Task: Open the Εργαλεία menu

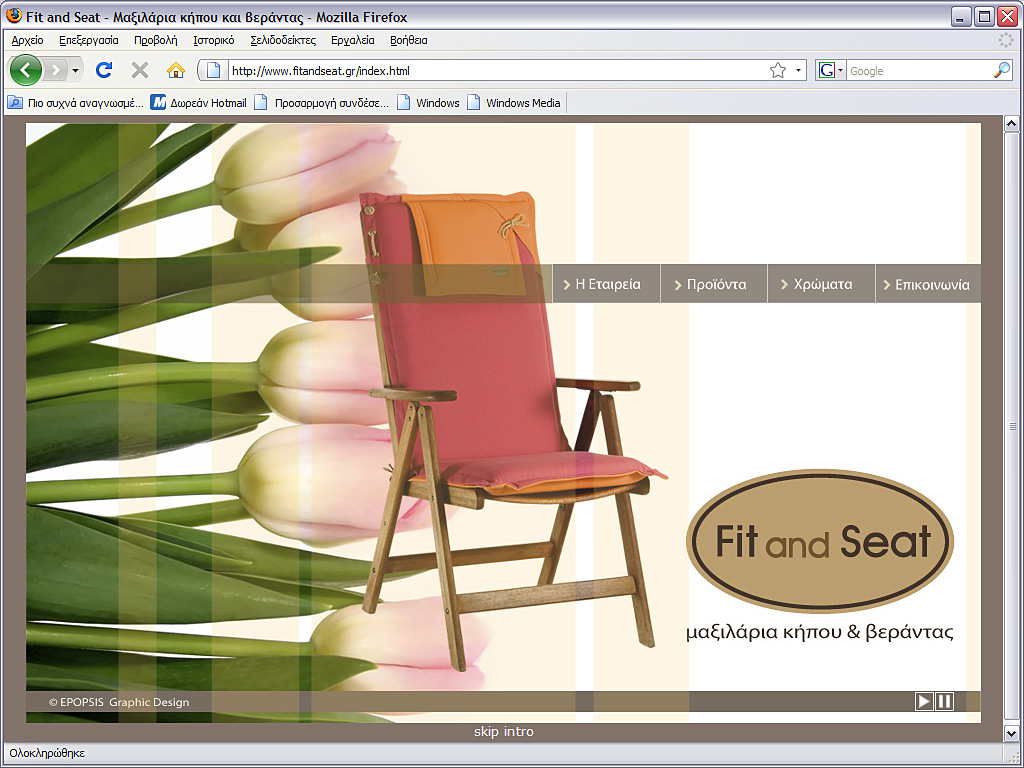Action: (353, 40)
